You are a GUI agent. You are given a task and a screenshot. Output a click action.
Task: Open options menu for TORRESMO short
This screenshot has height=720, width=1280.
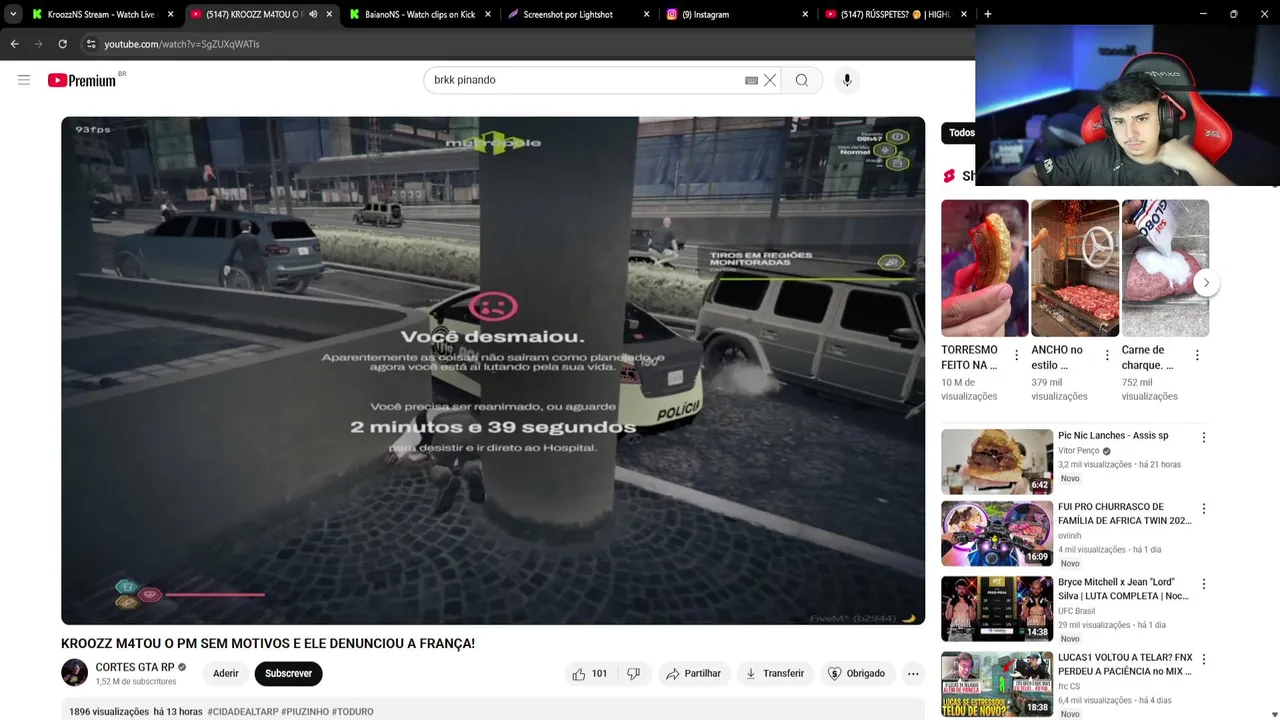pyautogui.click(x=1017, y=355)
